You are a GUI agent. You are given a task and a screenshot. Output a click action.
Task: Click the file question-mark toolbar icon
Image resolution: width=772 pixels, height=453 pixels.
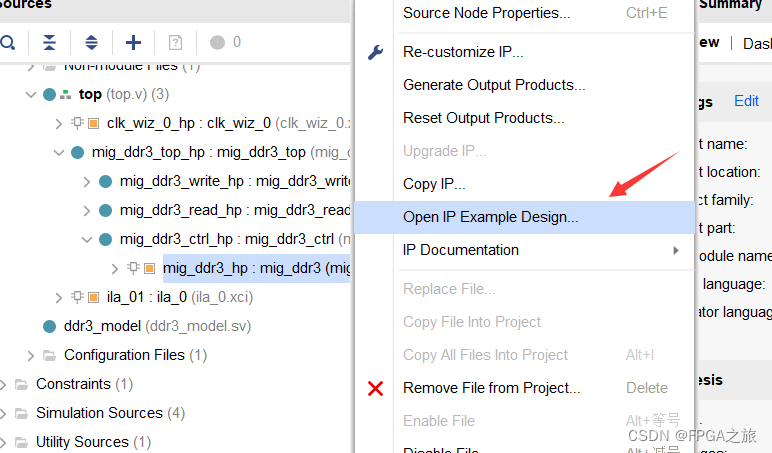pyautogui.click(x=175, y=43)
